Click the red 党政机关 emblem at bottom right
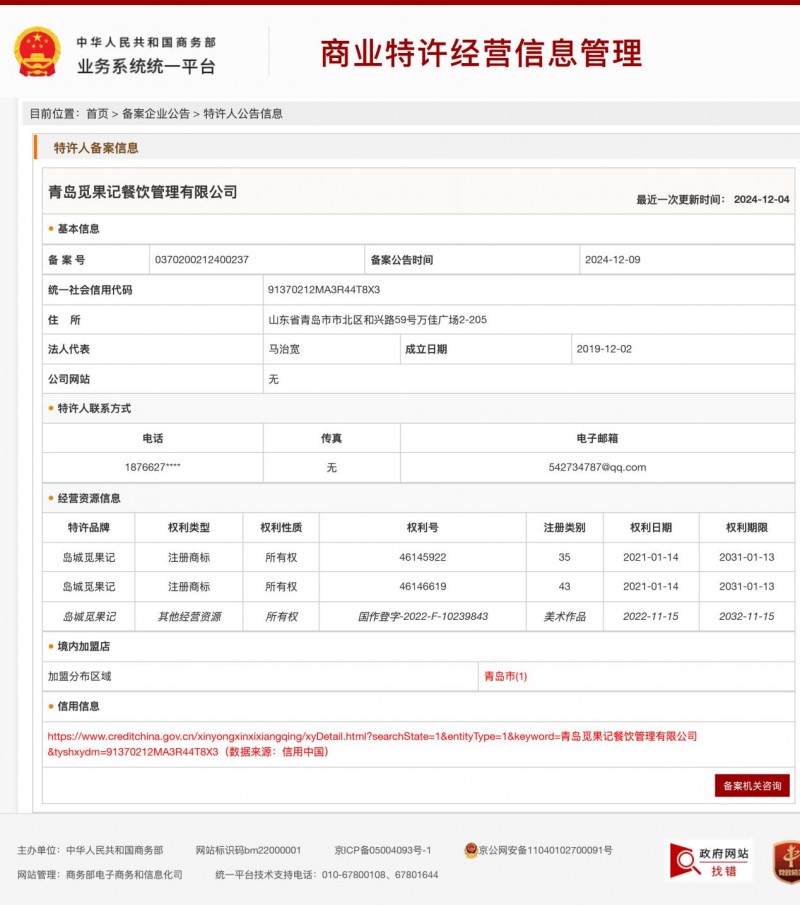Screen dimensions: 800x905 (788, 860)
